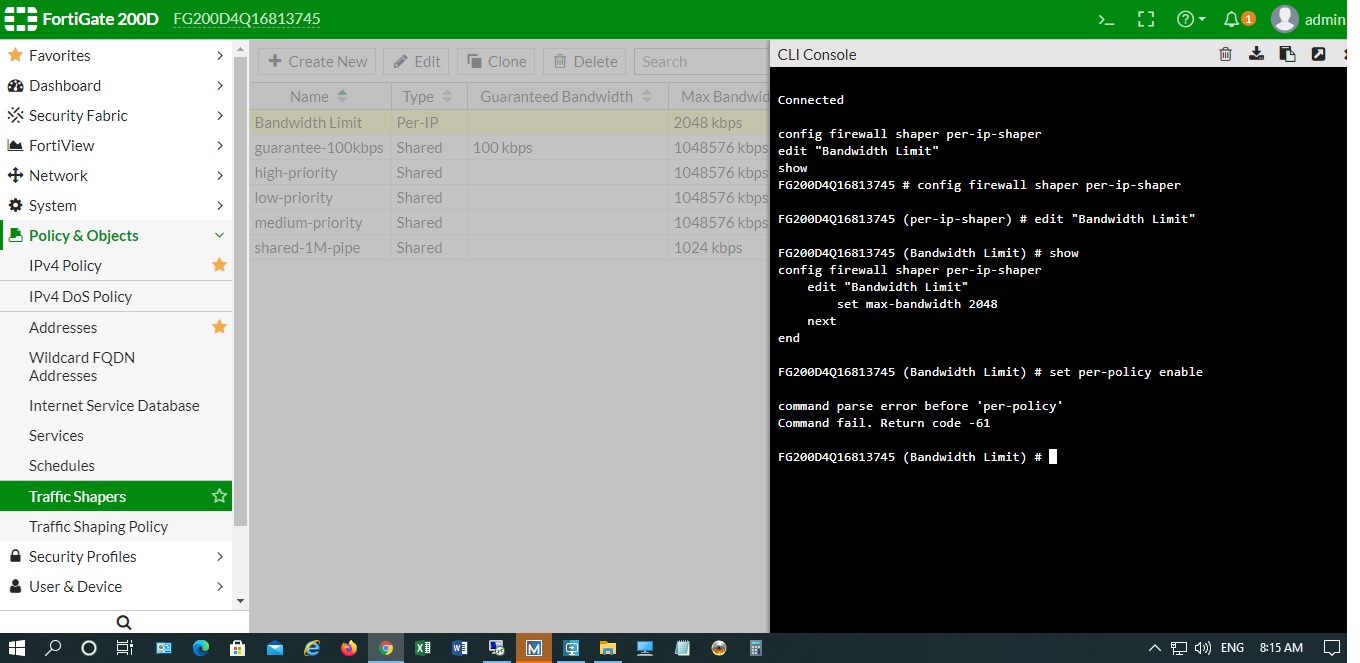Expand the Dashboard menu
Image resolution: width=1360 pixels, height=663 pixels.
point(116,85)
